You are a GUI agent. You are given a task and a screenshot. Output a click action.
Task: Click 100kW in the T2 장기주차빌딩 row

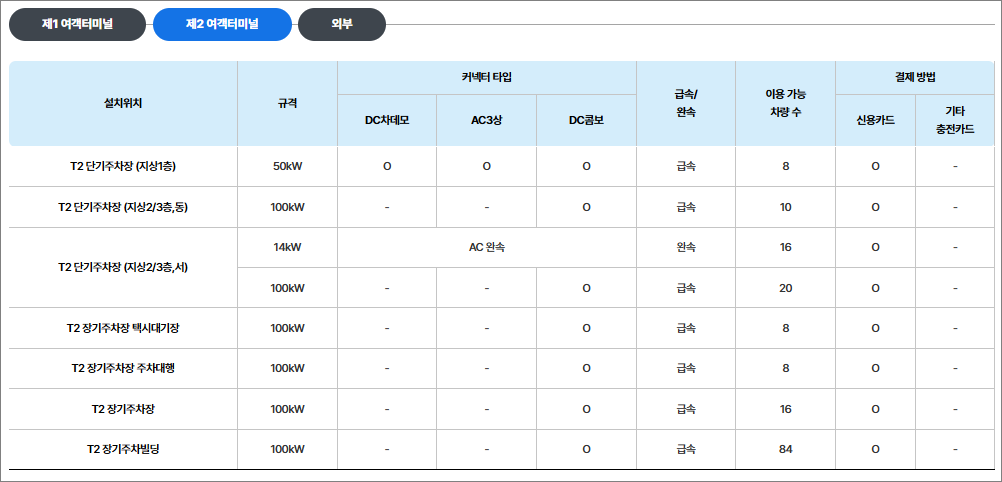(288, 449)
